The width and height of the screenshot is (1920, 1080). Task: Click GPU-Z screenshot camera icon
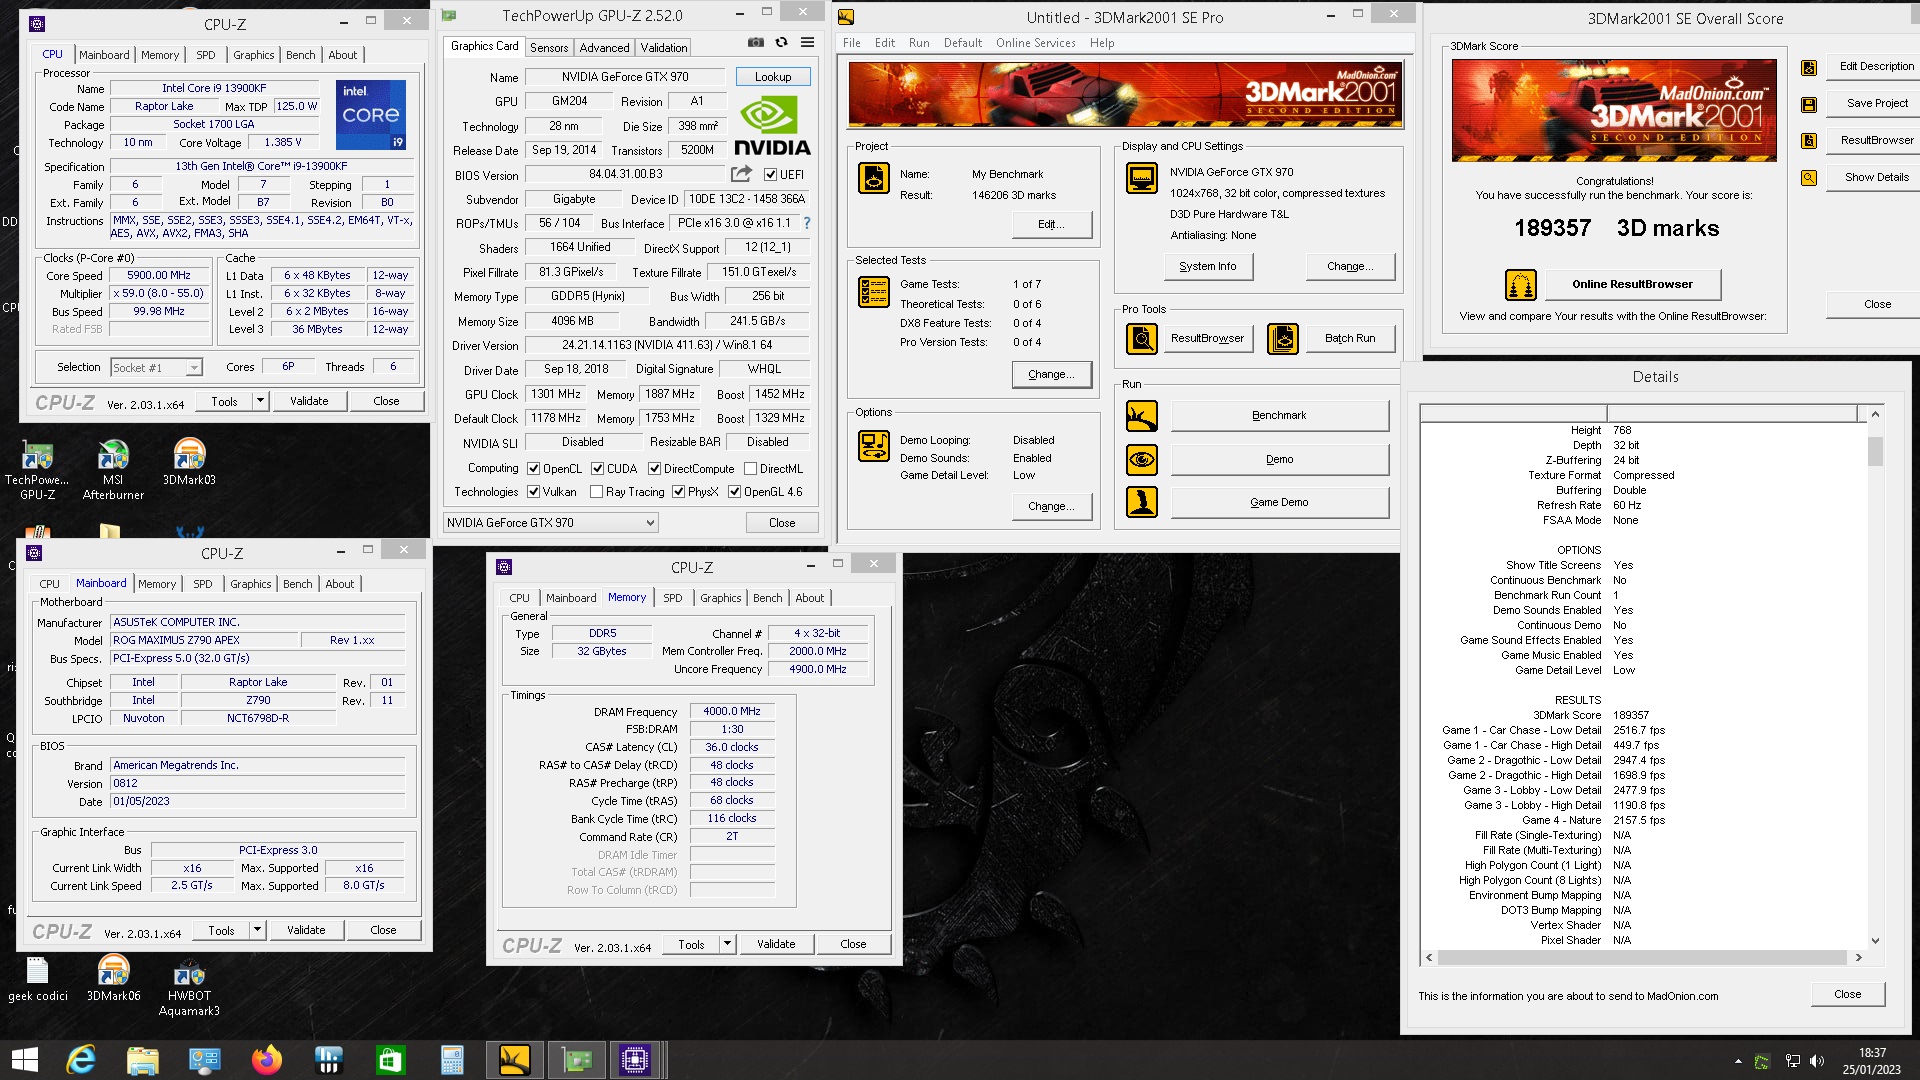click(756, 42)
